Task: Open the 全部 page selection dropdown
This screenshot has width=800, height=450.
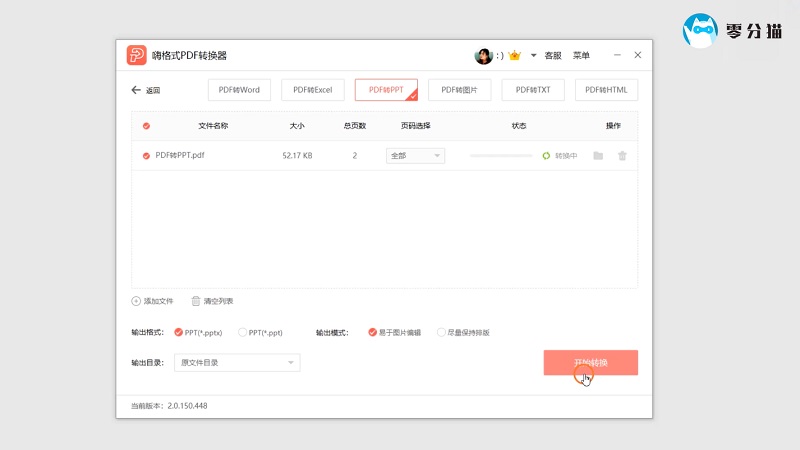Action: [x=415, y=156]
